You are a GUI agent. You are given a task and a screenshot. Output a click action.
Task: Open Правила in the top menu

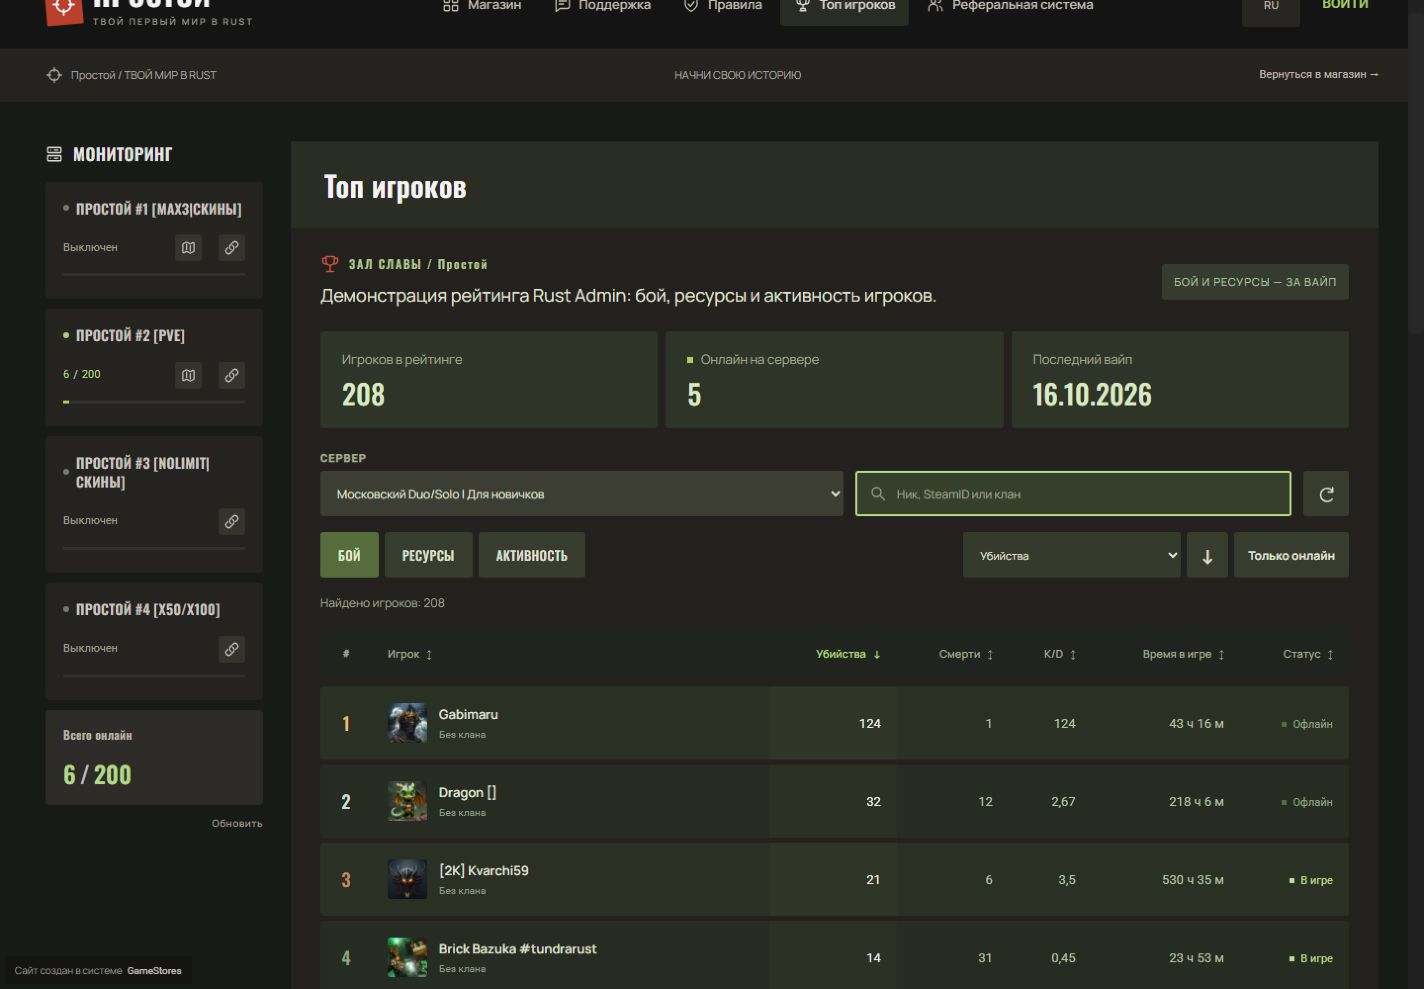pos(722,6)
